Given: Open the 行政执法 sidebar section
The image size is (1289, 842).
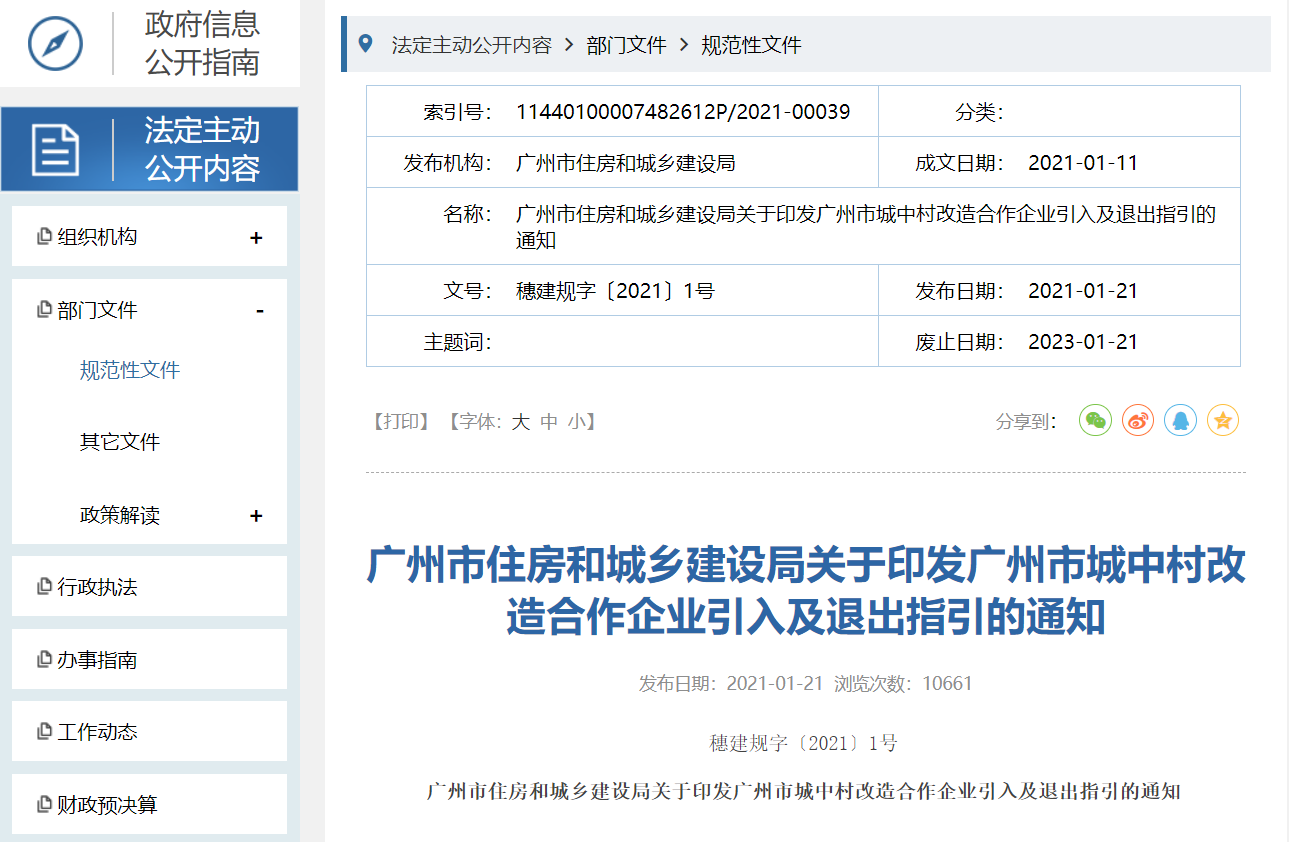Looking at the screenshot, I should [97, 587].
